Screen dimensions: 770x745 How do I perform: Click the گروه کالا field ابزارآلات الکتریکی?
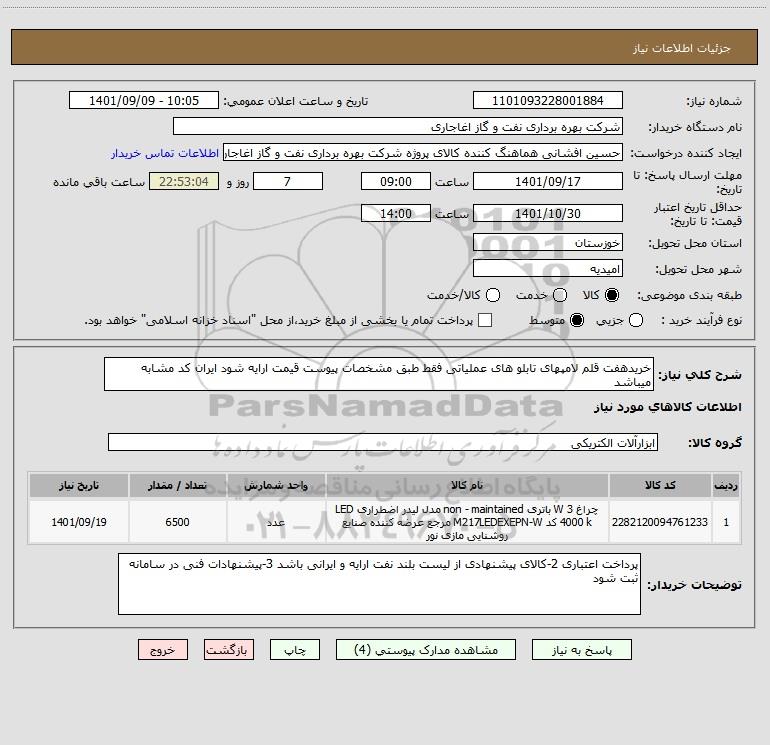pyautogui.click(x=383, y=442)
